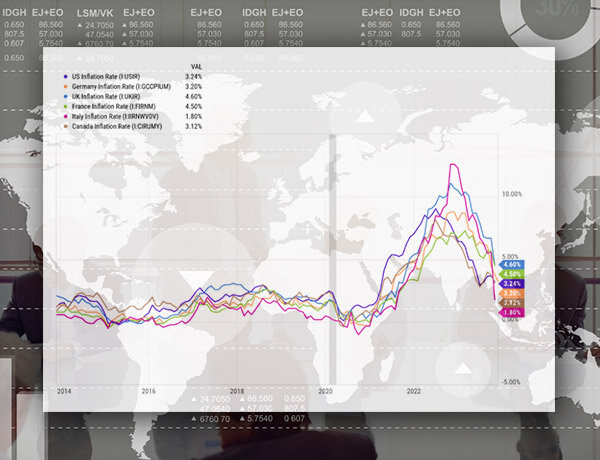This screenshot has height=460, width=600.
Task: Click the magenta Italy Inflation Rate legend dot
Action: pyautogui.click(x=65, y=117)
